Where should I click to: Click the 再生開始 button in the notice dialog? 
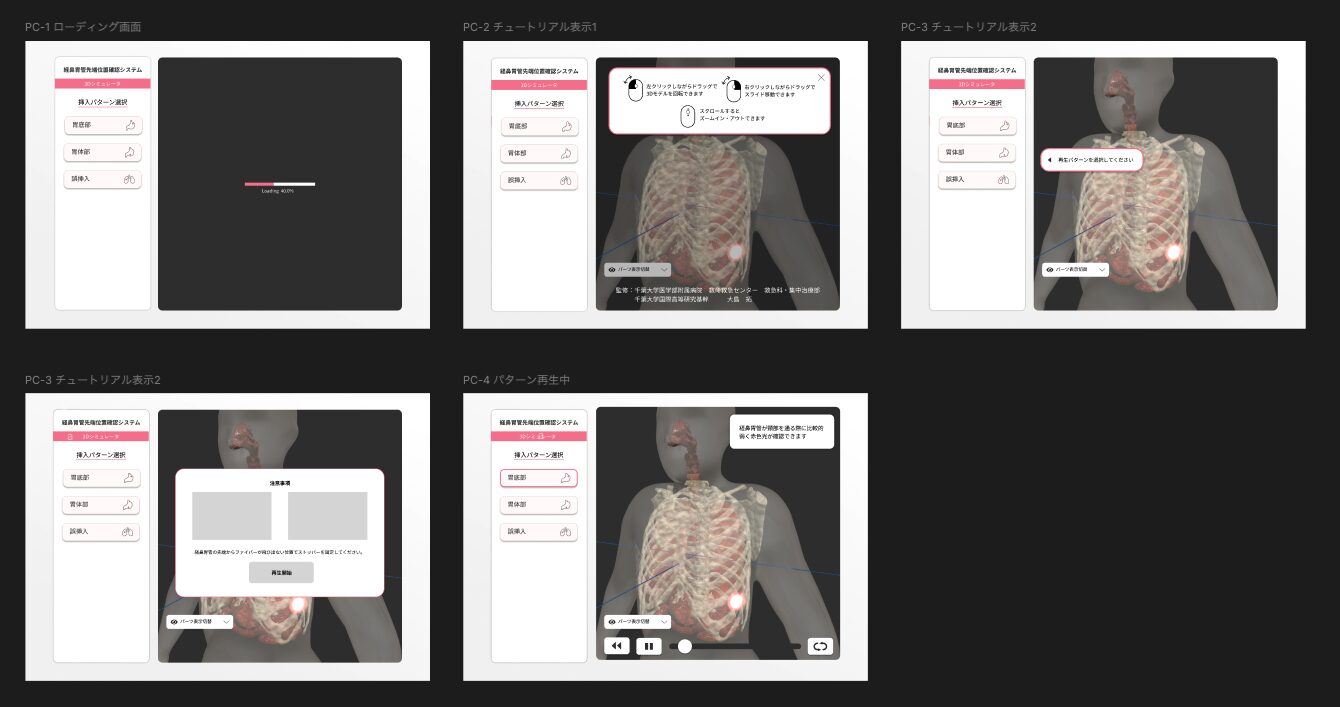point(281,572)
